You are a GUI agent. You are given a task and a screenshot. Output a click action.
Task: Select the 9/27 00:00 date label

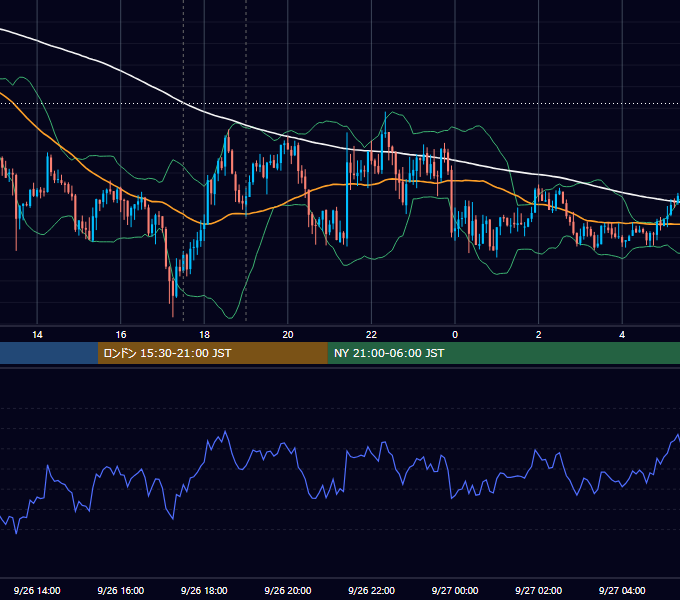click(455, 590)
